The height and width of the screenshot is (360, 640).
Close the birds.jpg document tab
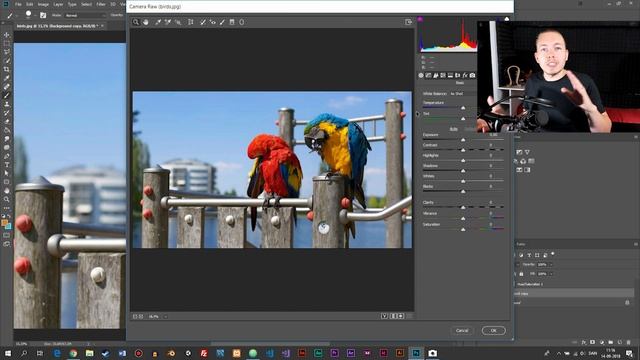(102, 26)
